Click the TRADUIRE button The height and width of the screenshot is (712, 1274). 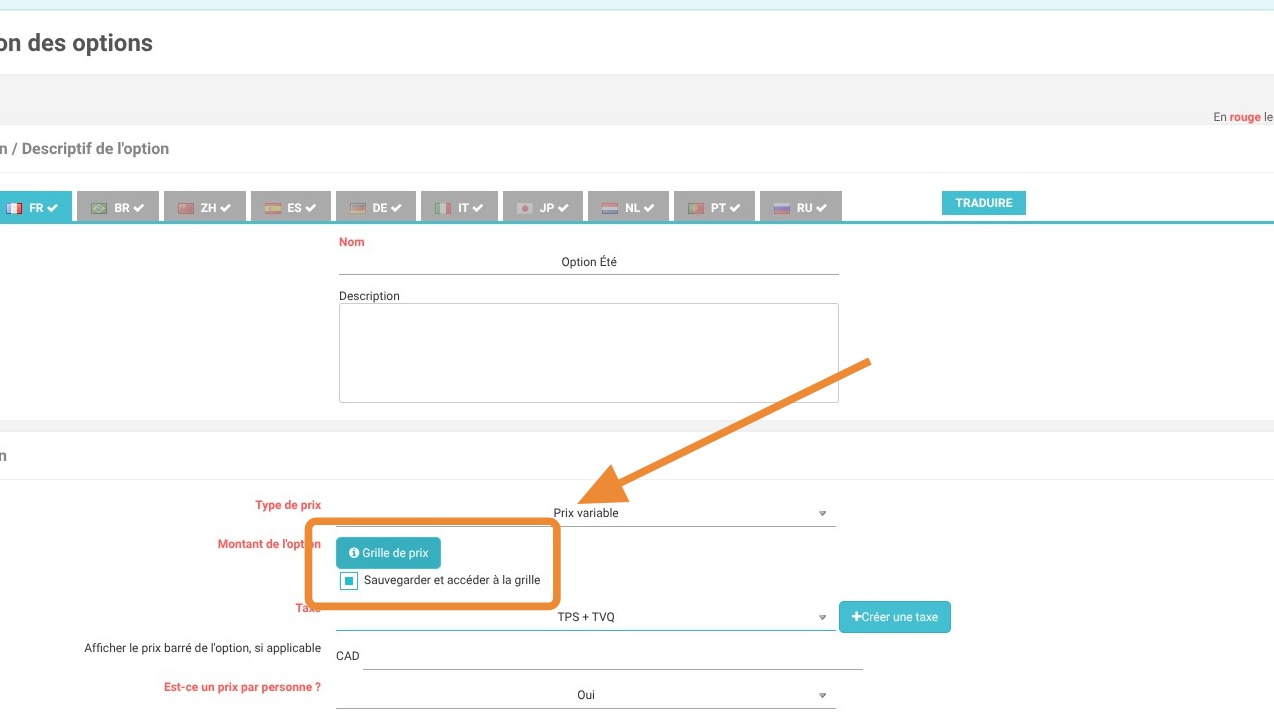[984, 203]
